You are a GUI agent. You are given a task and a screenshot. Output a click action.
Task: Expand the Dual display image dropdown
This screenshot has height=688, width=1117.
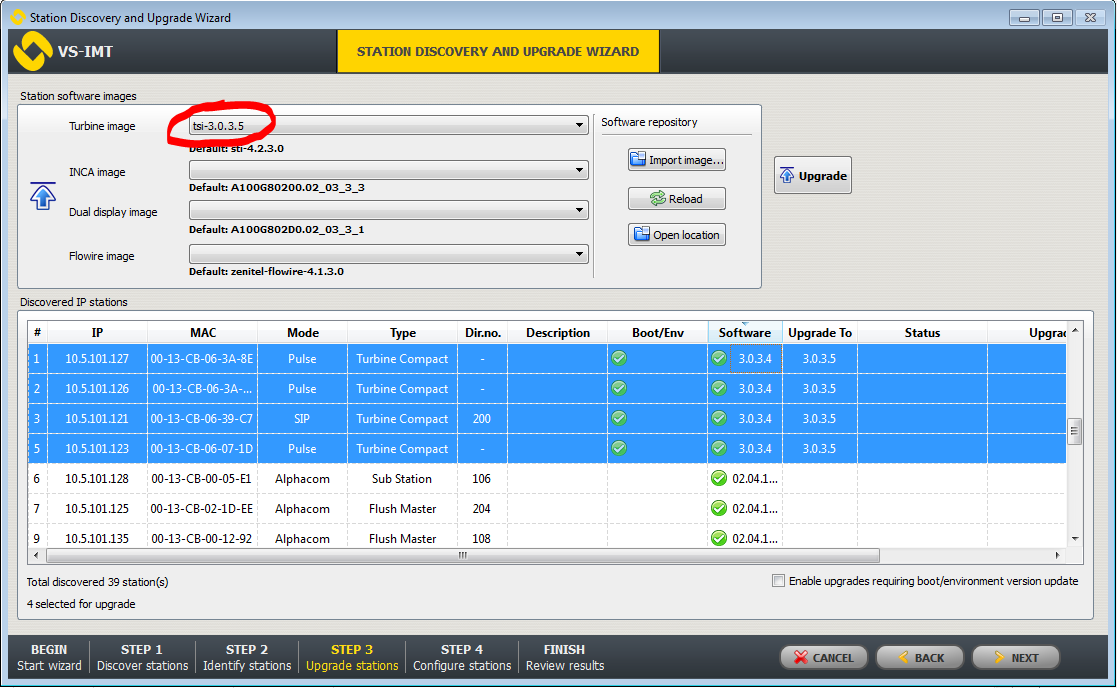click(580, 211)
